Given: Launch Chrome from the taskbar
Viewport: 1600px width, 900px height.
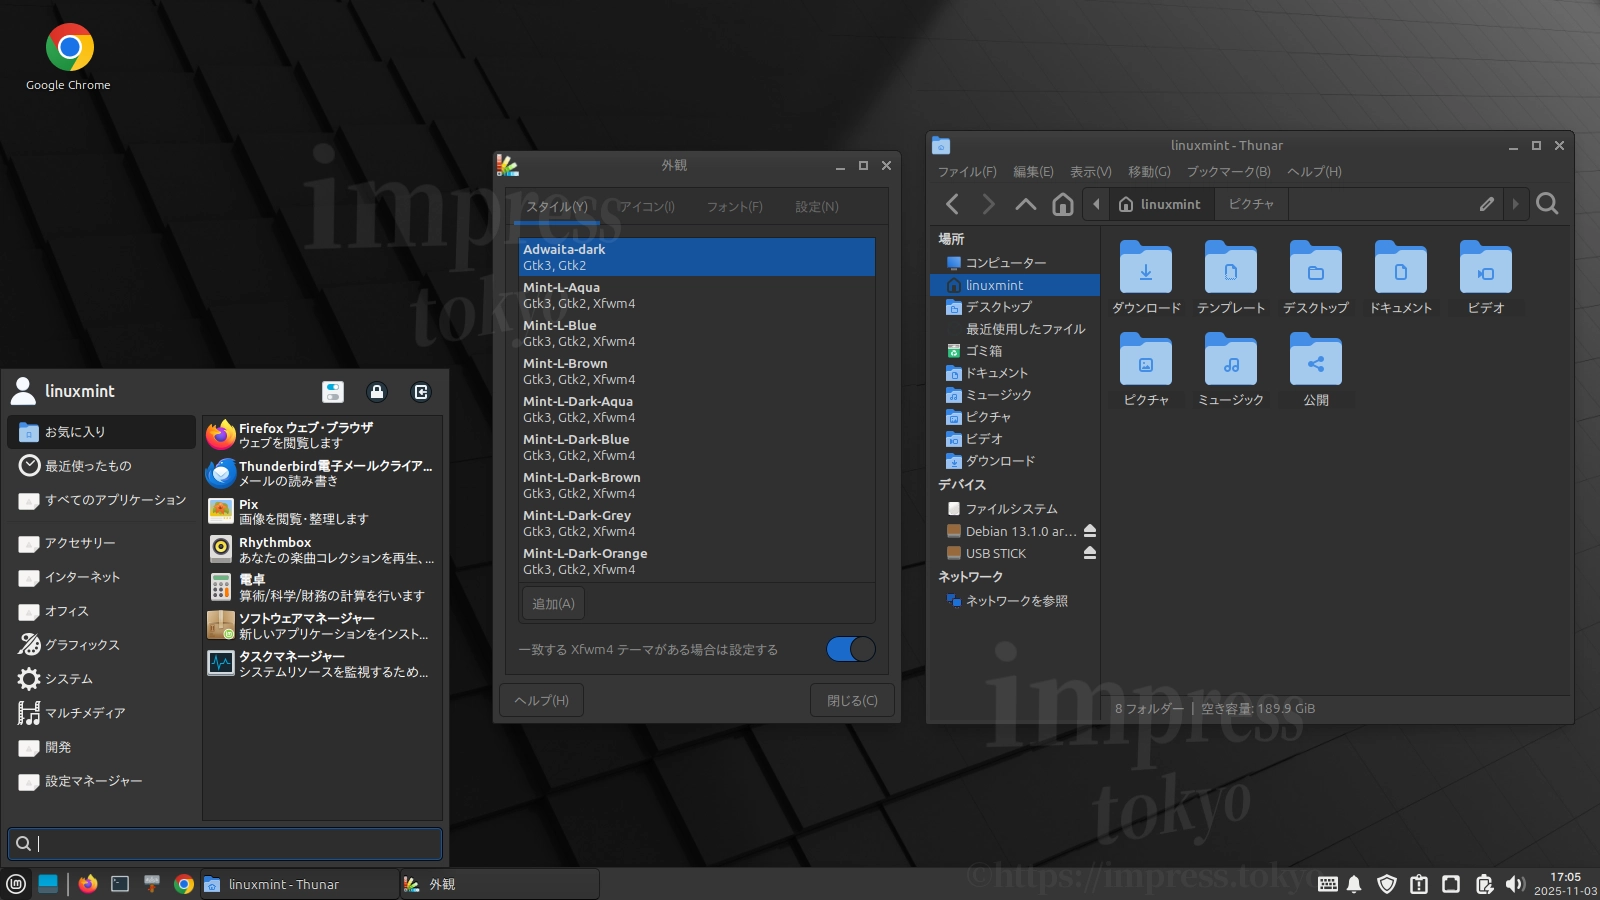Looking at the screenshot, I should (184, 884).
